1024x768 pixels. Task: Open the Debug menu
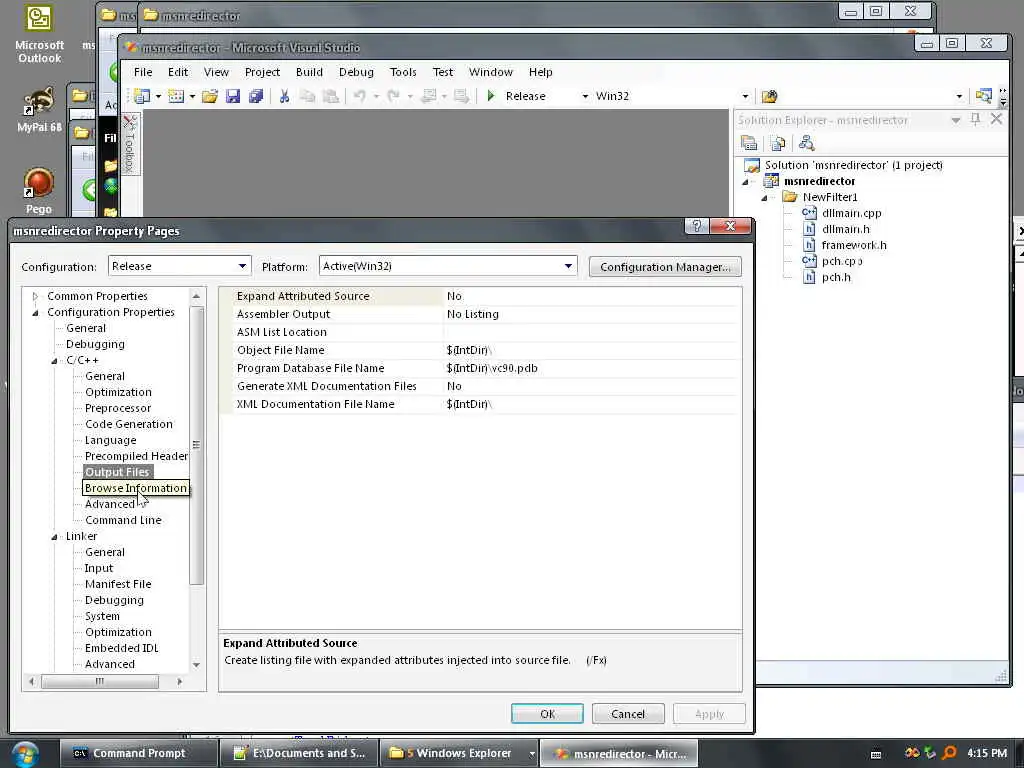coord(356,72)
